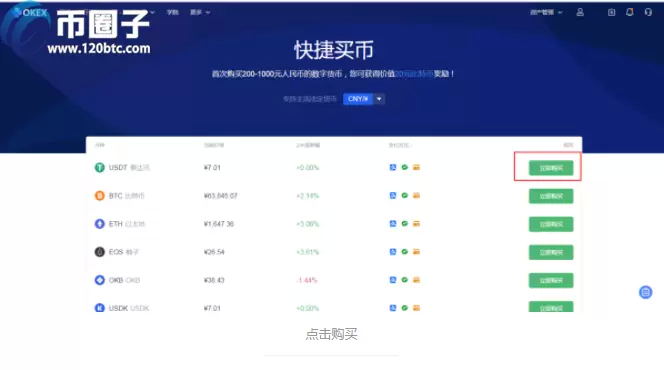Click the headset customer support icon
The image size is (664, 370).
pos(648,12)
